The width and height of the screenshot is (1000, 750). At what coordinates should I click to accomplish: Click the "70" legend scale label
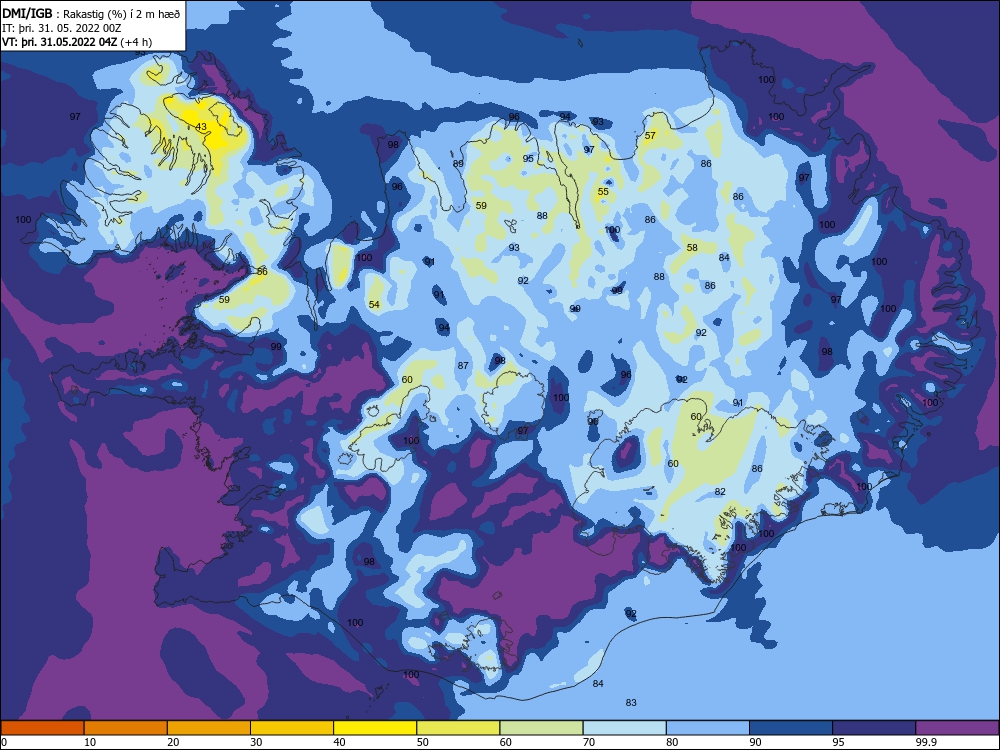pyautogui.click(x=589, y=742)
